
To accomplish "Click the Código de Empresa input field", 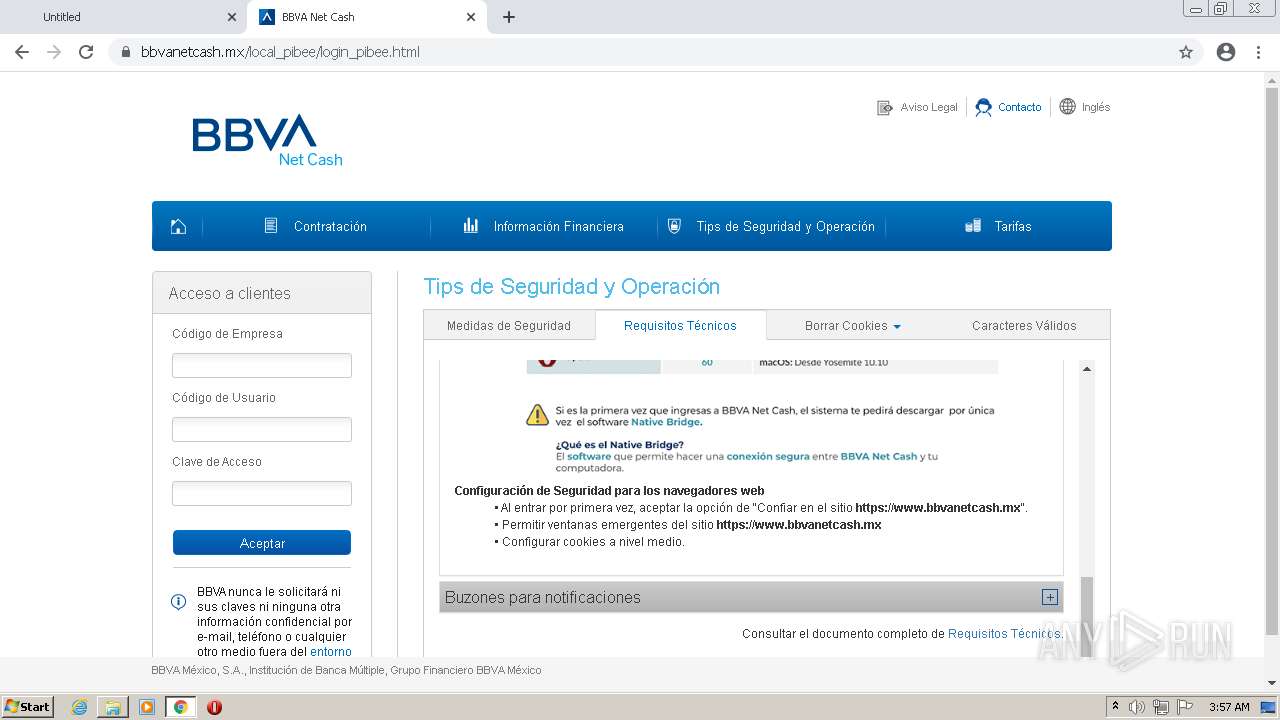I will (262, 366).
